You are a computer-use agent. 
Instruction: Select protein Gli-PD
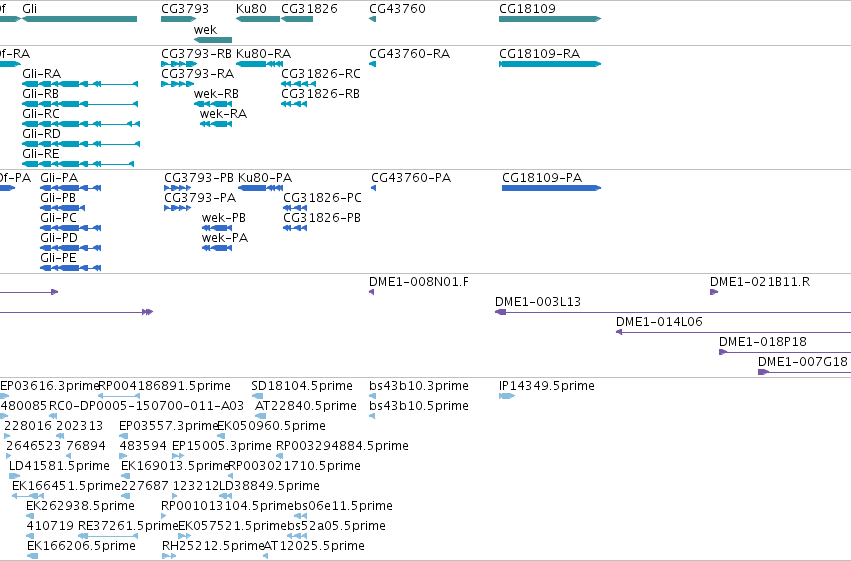tap(71, 248)
